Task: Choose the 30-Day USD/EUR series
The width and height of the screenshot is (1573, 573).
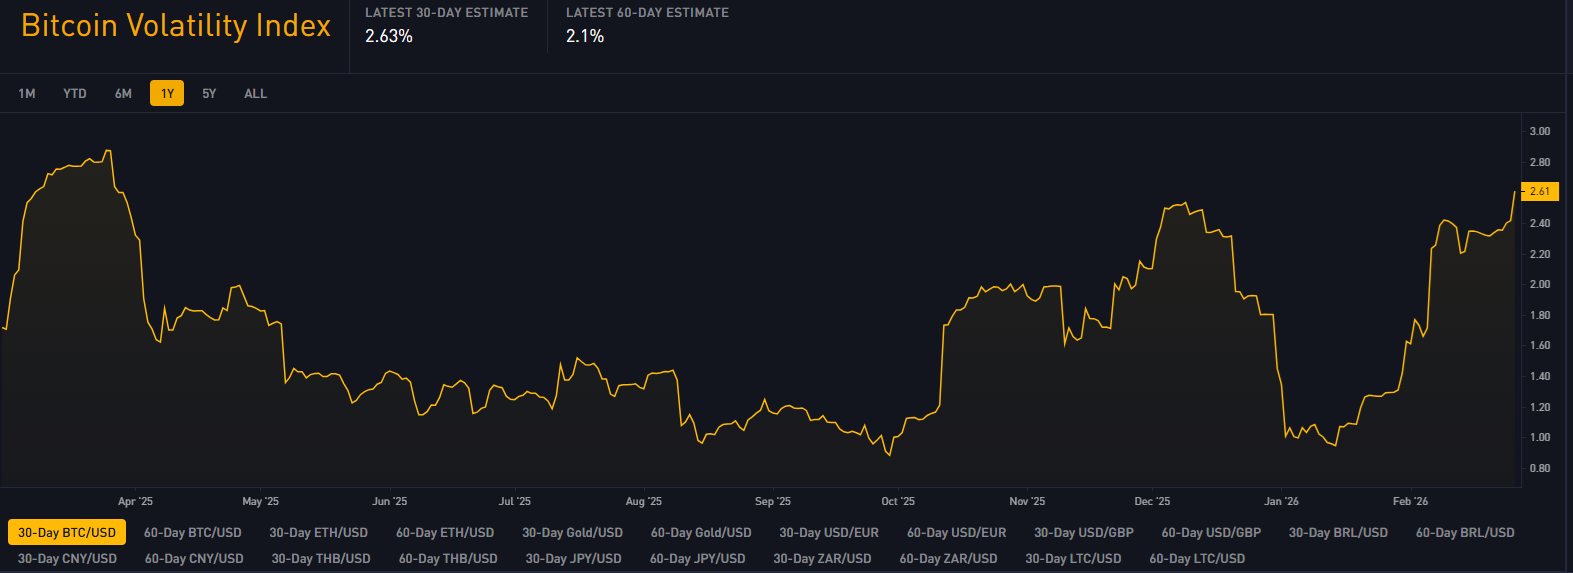Action: [829, 533]
